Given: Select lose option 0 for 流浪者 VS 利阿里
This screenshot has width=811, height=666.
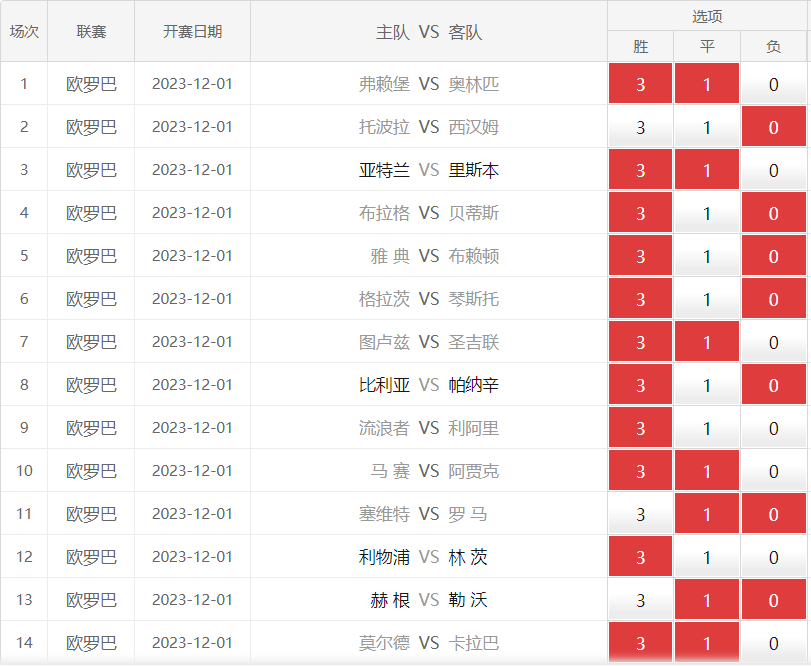Looking at the screenshot, I should click(774, 427).
